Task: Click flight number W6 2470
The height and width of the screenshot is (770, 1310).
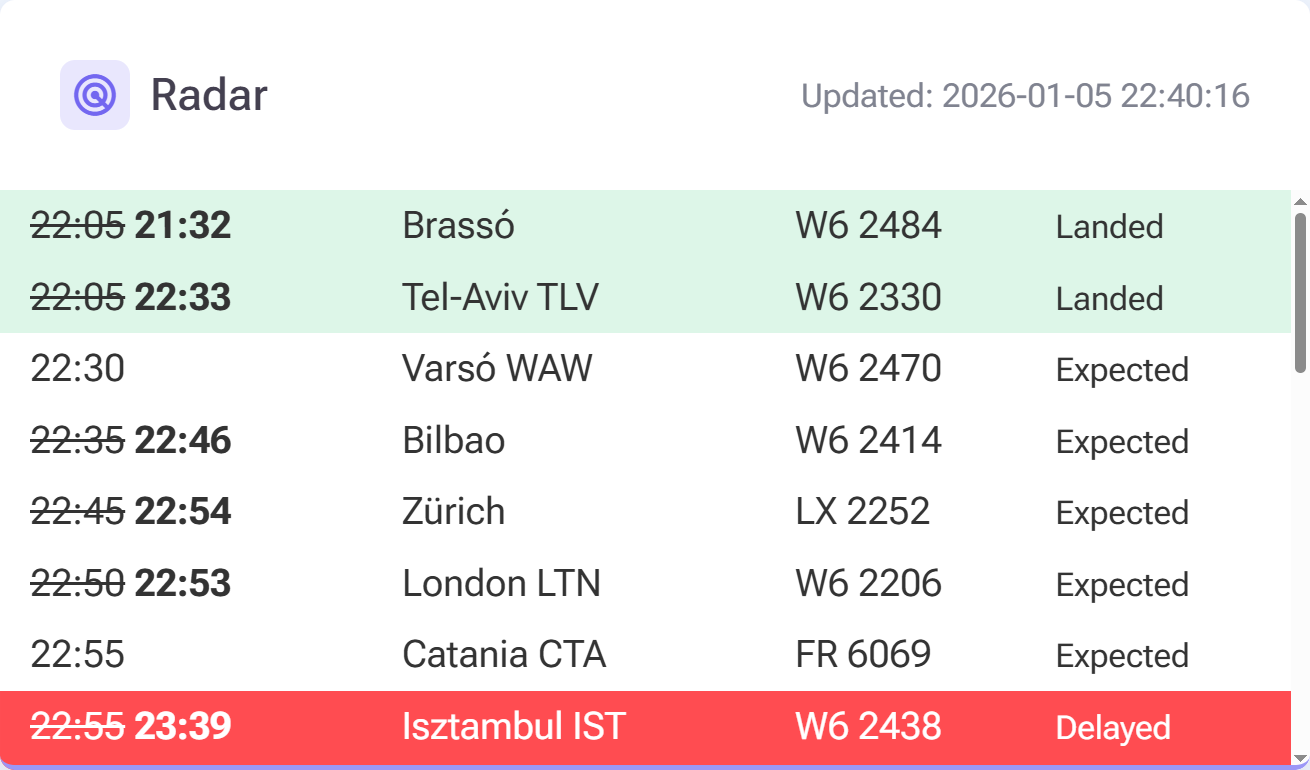Action: point(868,369)
